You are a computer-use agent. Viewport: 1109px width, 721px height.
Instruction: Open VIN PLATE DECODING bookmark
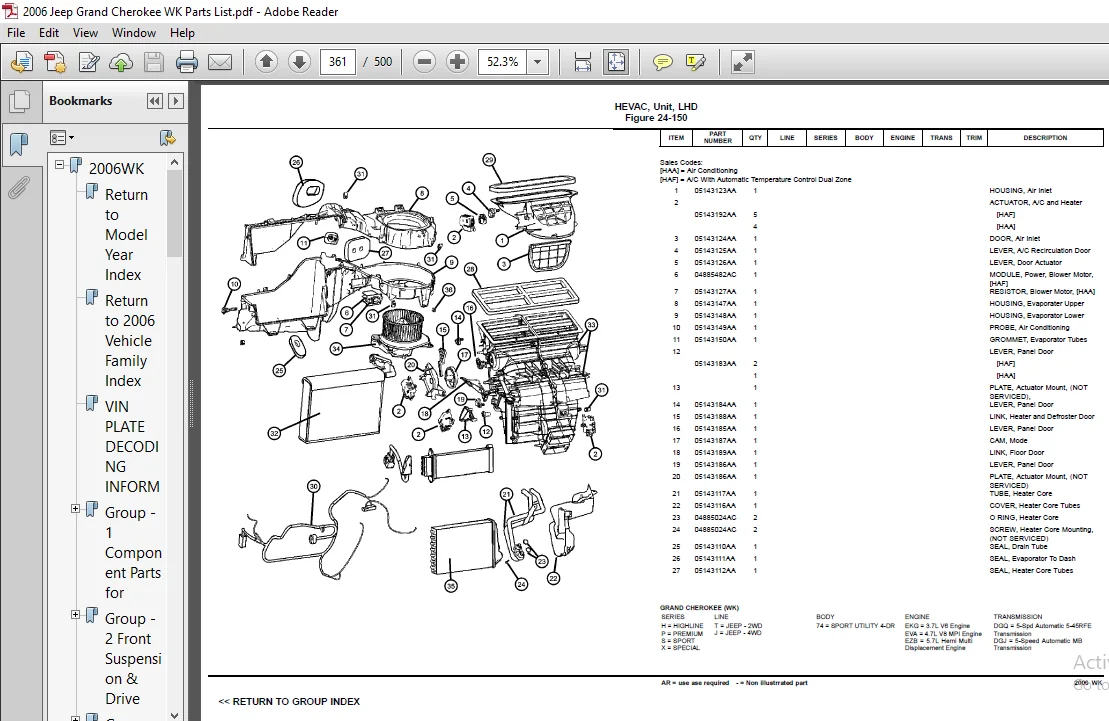click(132, 446)
